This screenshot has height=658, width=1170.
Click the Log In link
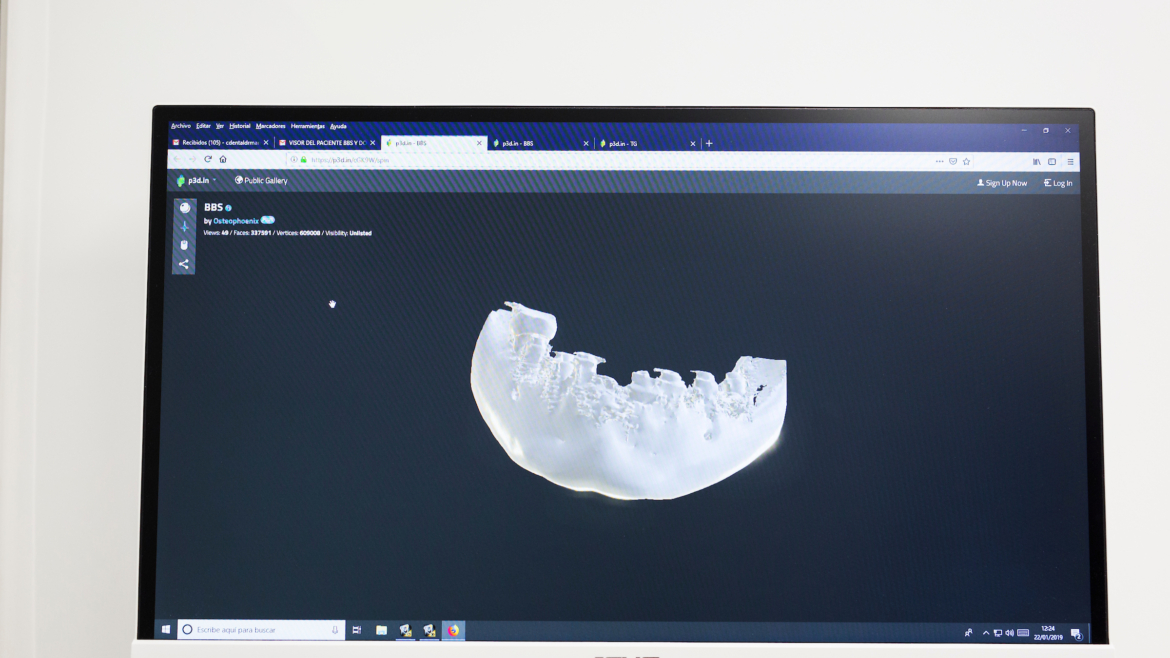pos(1058,183)
